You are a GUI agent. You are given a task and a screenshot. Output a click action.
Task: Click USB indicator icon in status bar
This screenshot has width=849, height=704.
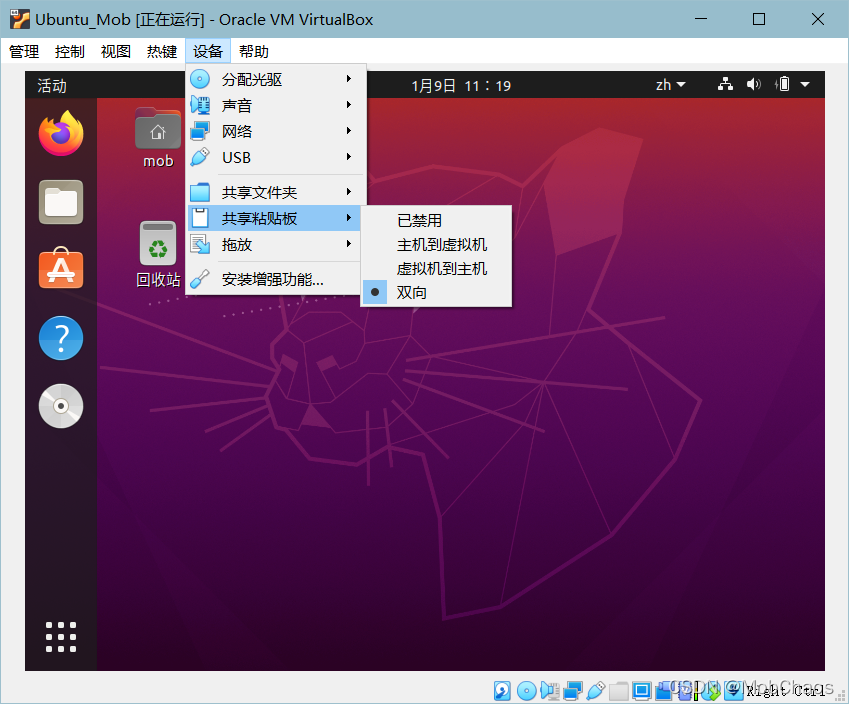pyautogui.click(x=596, y=690)
